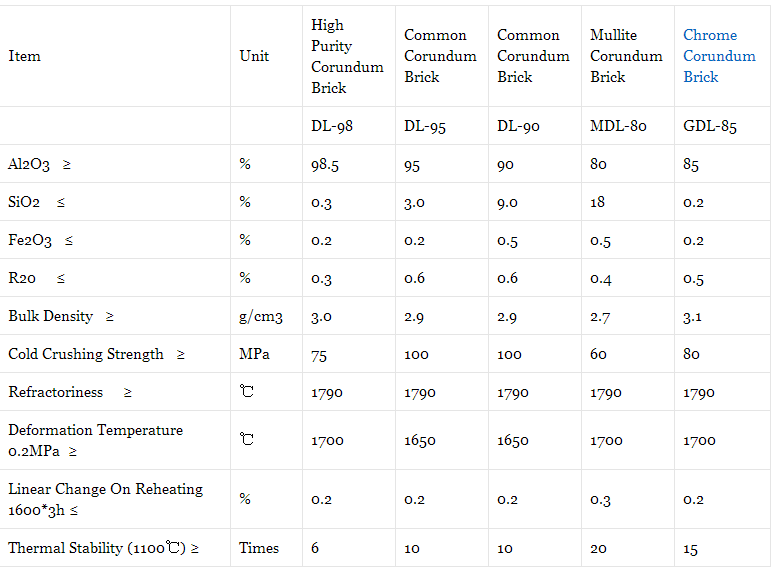Image resolution: width=775 pixels, height=570 pixels.
Task: Select the GDL-85 model cell
Action: pyautogui.click(x=710, y=126)
